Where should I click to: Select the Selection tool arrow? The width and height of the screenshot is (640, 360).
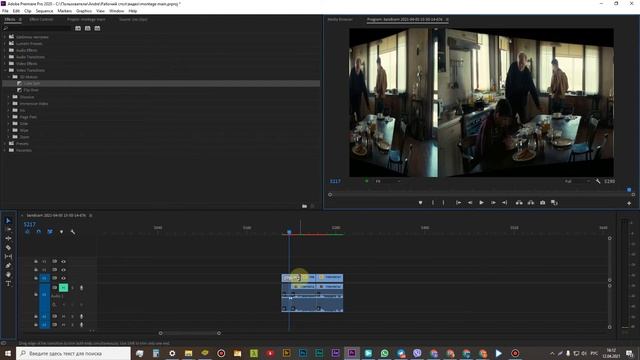8,220
